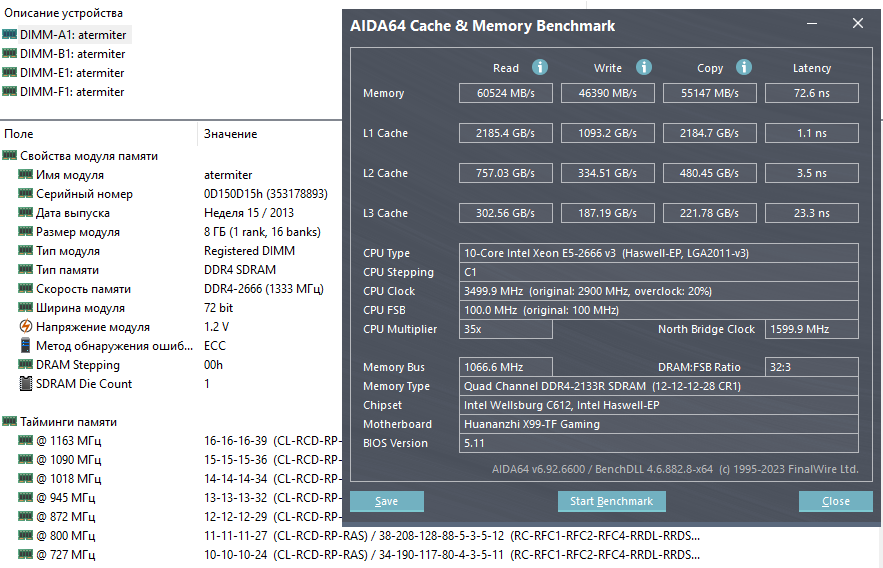
Task: Click the Memory Bus value 1066.6 MHz
Action: [x=506, y=367]
